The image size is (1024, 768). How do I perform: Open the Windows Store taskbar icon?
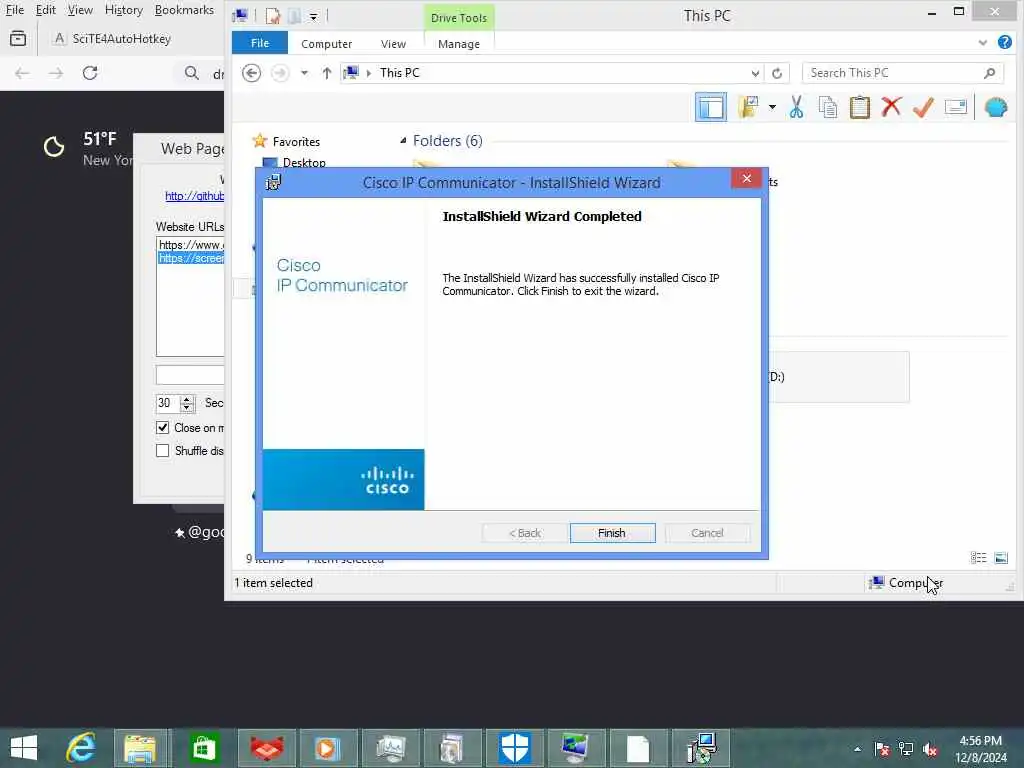(204, 748)
